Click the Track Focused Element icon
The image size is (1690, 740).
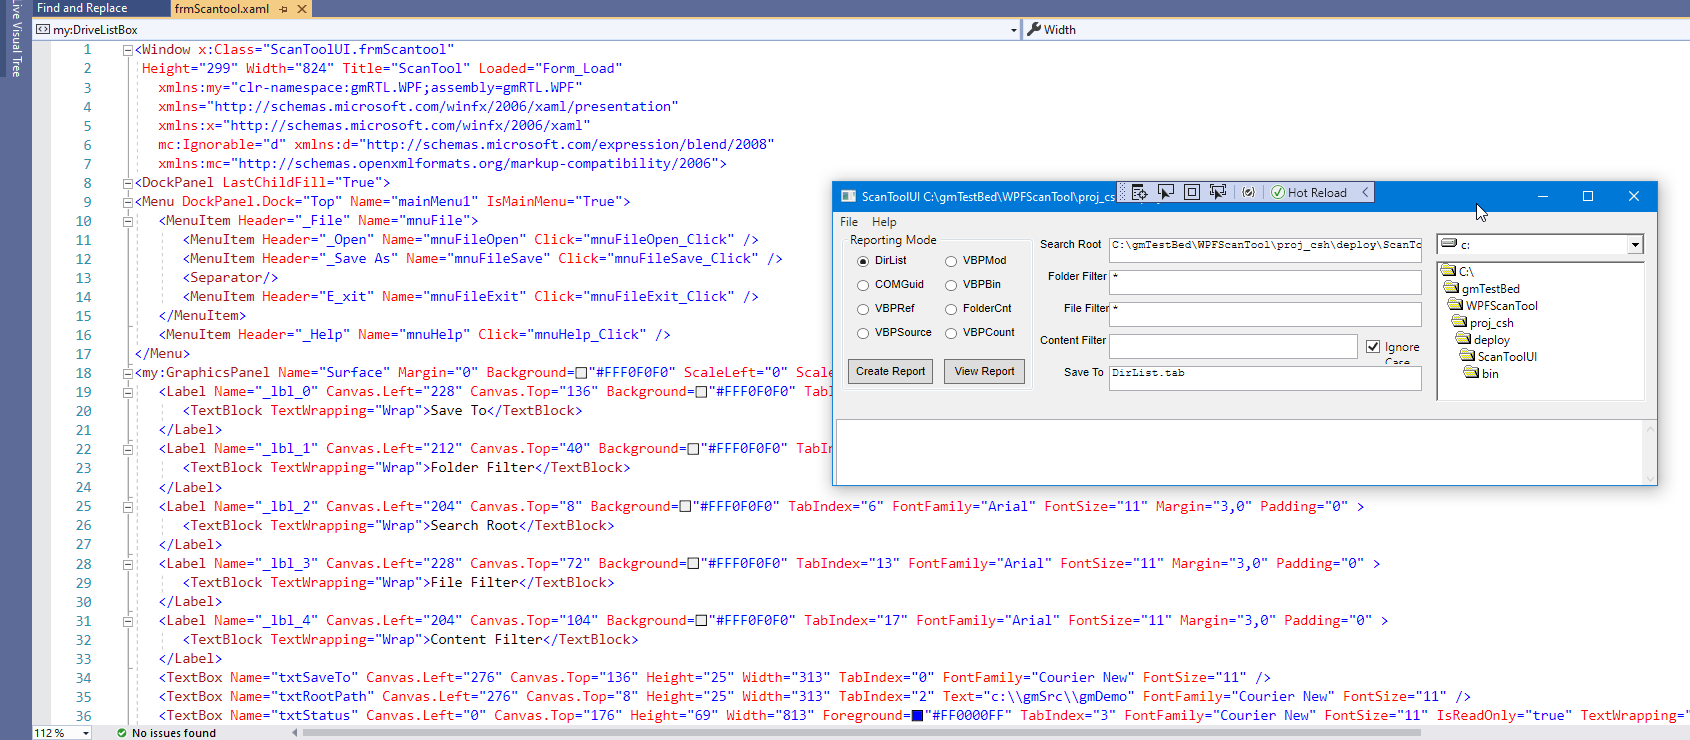[x=1218, y=192]
